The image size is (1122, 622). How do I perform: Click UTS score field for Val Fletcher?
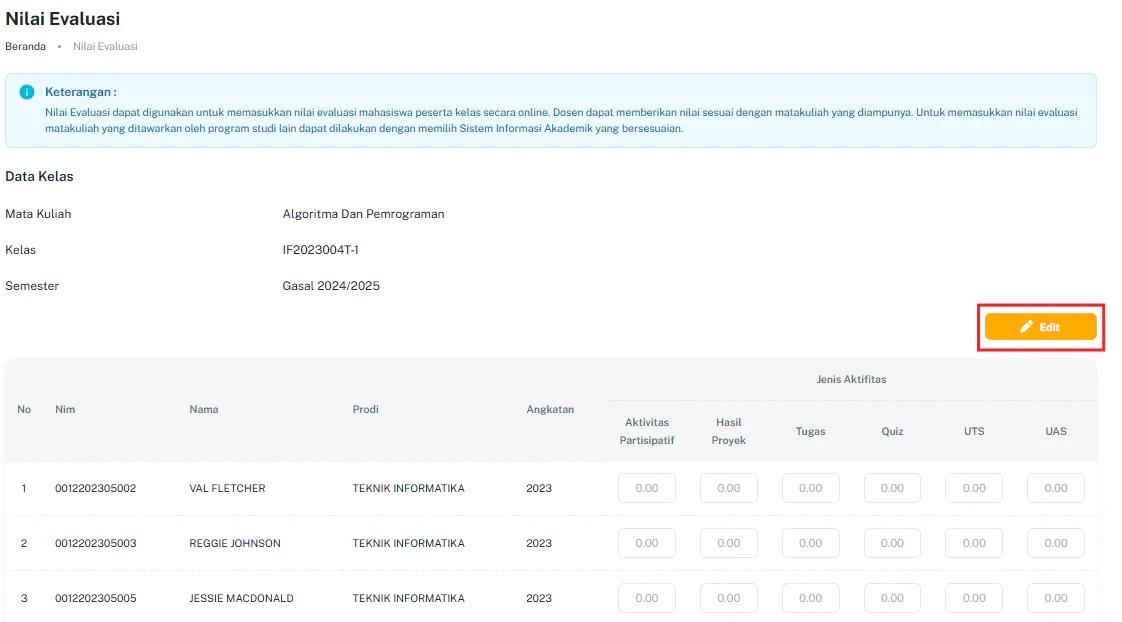coord(974,488)
